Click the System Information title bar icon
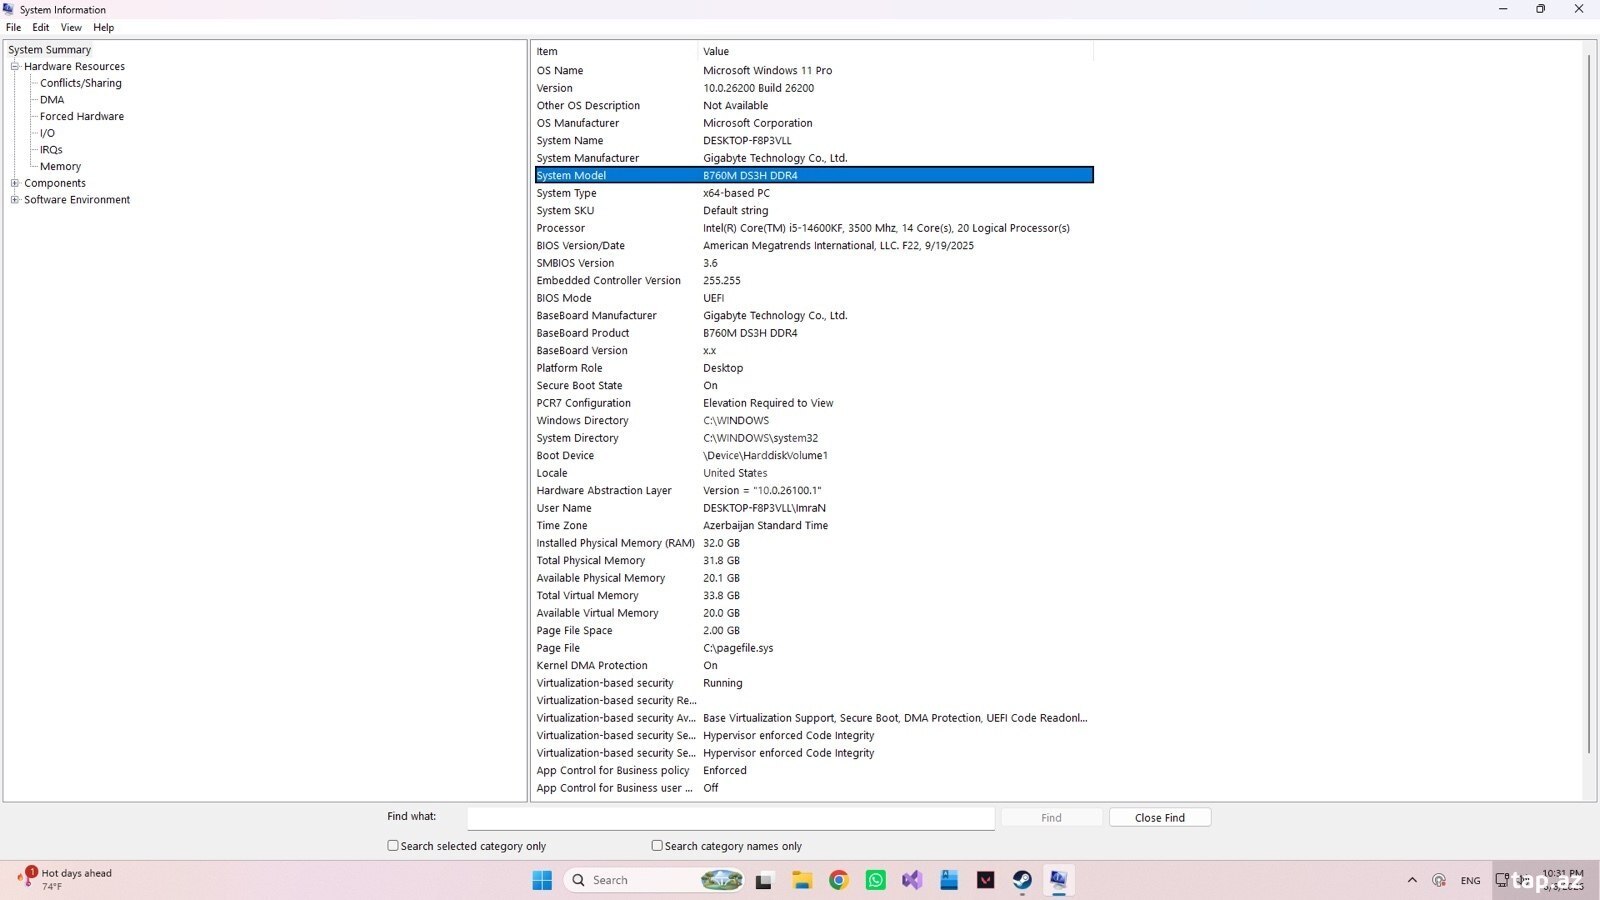 pos(9,9)
